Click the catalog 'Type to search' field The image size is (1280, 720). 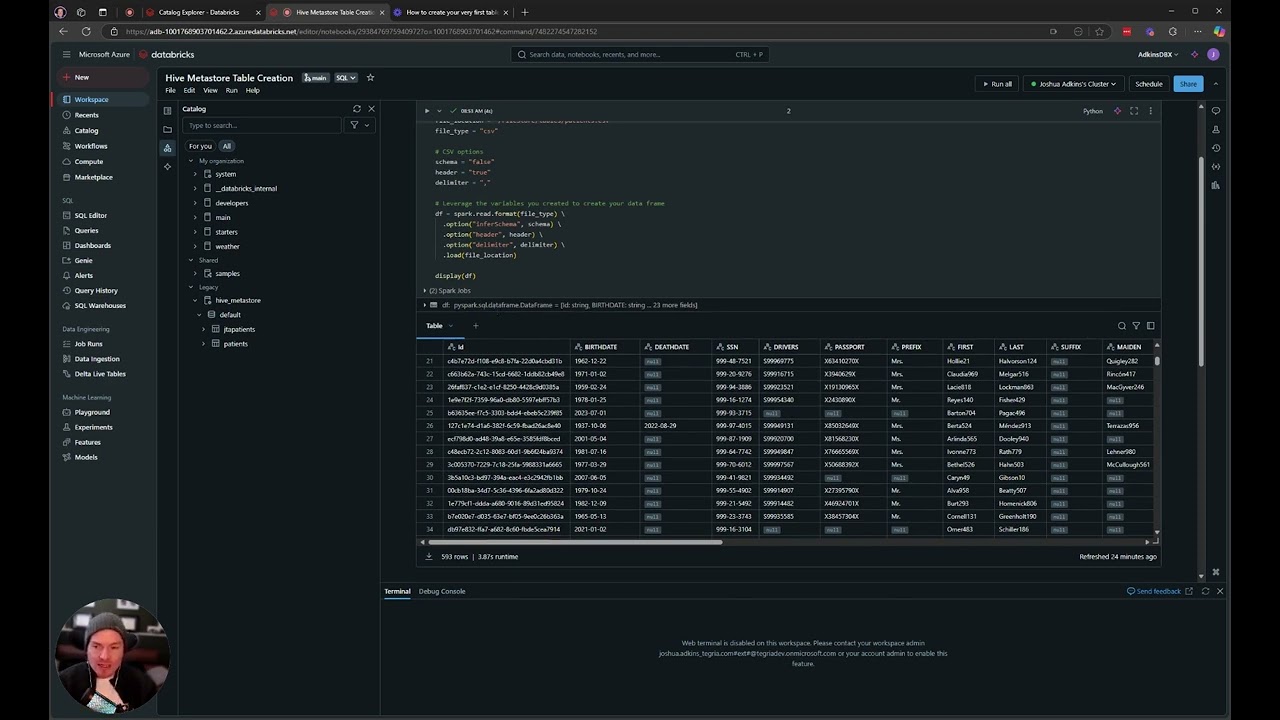263,125
